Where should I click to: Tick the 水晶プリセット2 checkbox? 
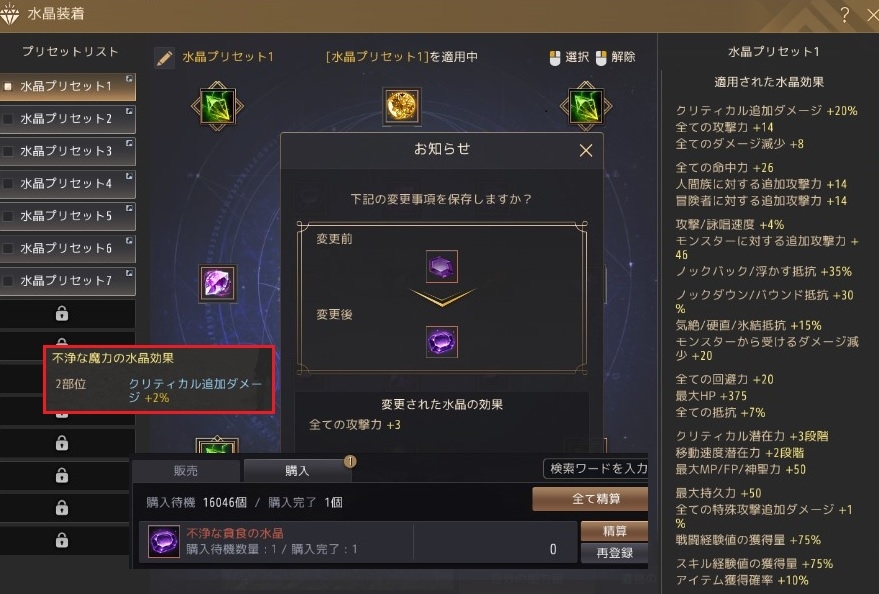tap(8, 119)
